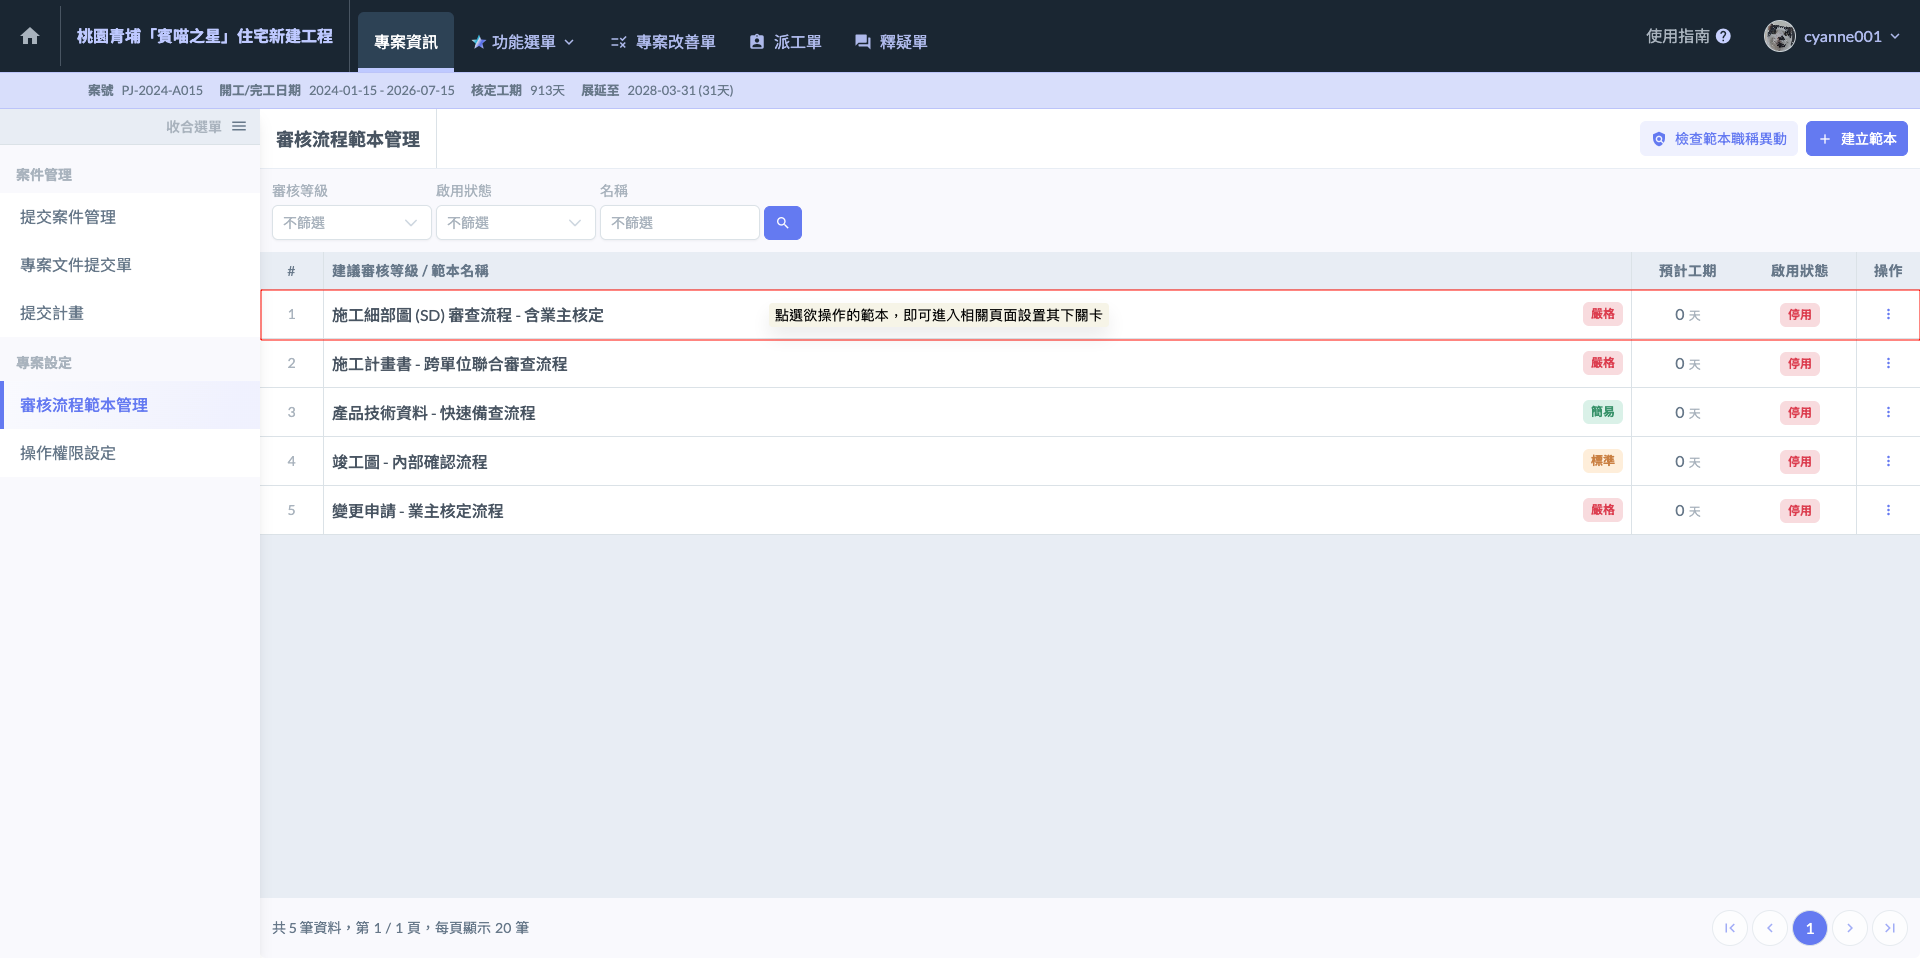Open action menu for 產品技術資料 row
The image size is (1920, 958).
tap(1888, 412)
